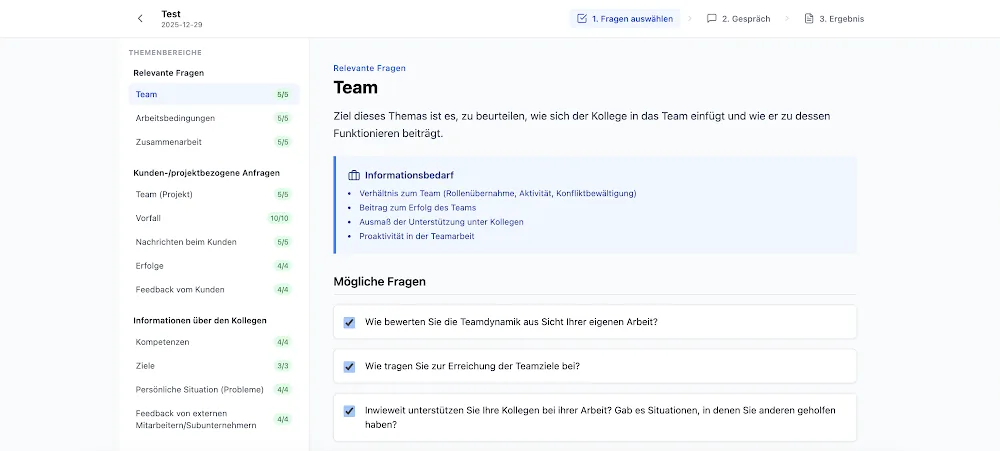Click the document icon of Ergebnis

click(x=809, y=18)
